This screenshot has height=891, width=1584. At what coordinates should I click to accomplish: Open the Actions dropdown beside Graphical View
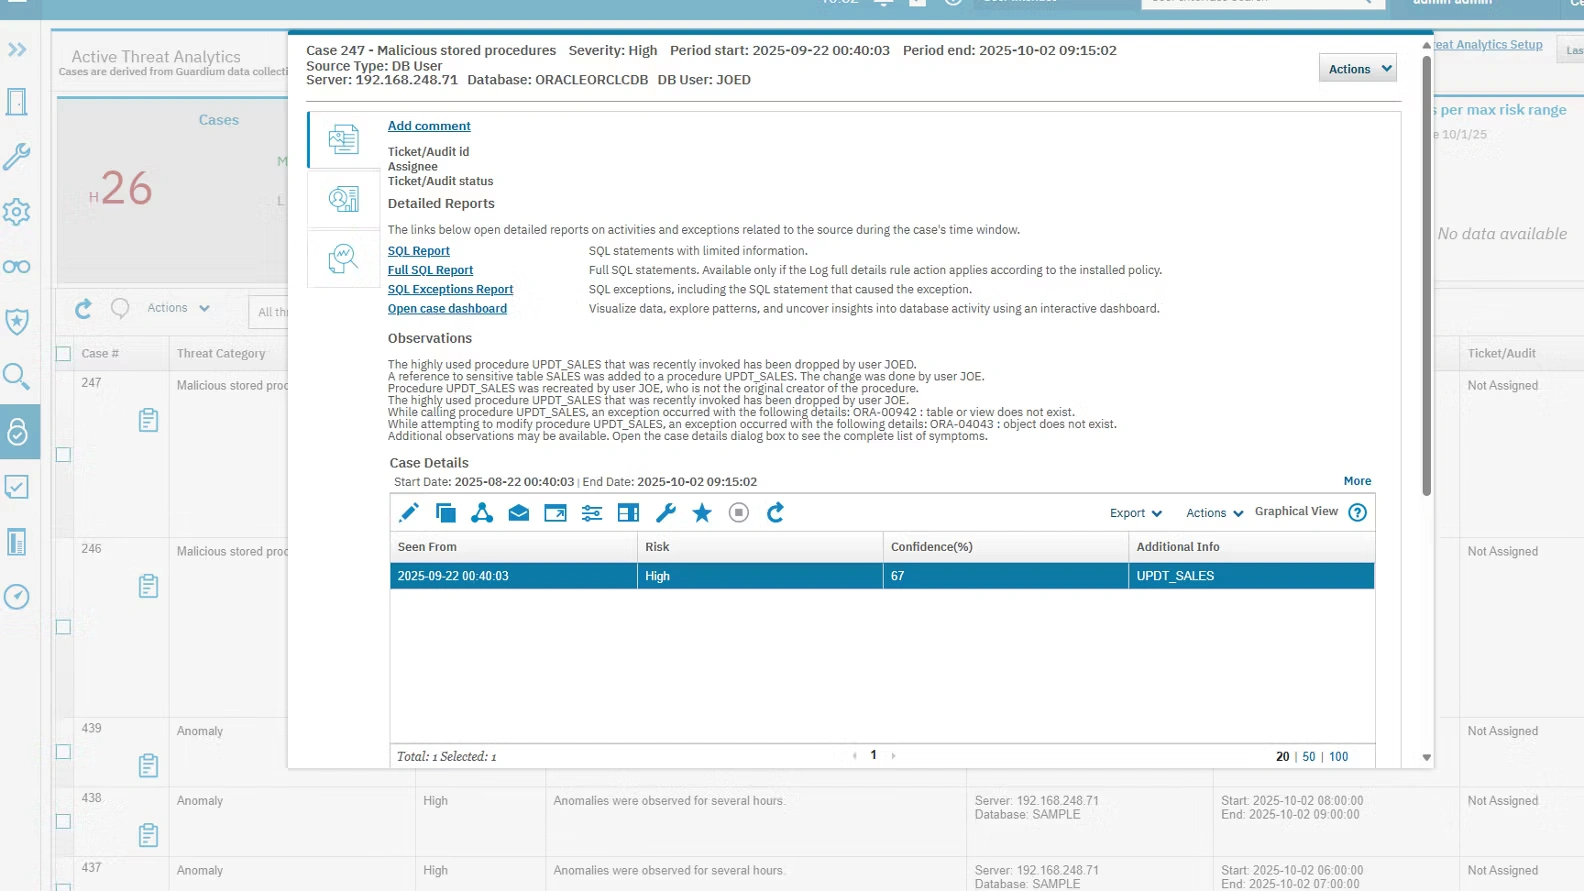1214,513
